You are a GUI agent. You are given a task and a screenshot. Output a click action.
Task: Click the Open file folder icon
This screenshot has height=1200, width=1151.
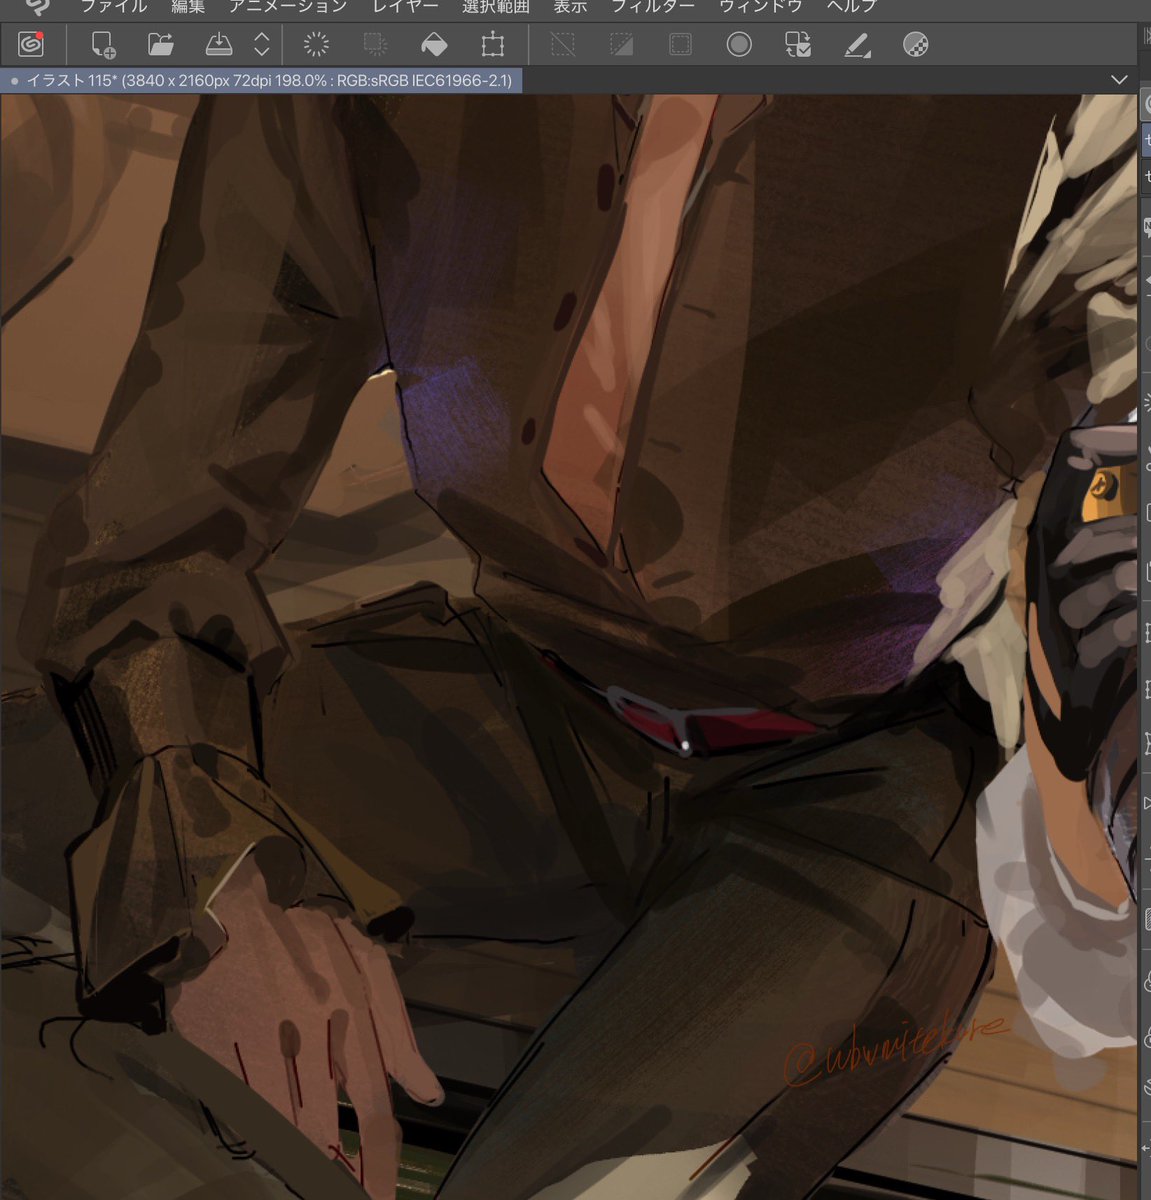[160, 44]
